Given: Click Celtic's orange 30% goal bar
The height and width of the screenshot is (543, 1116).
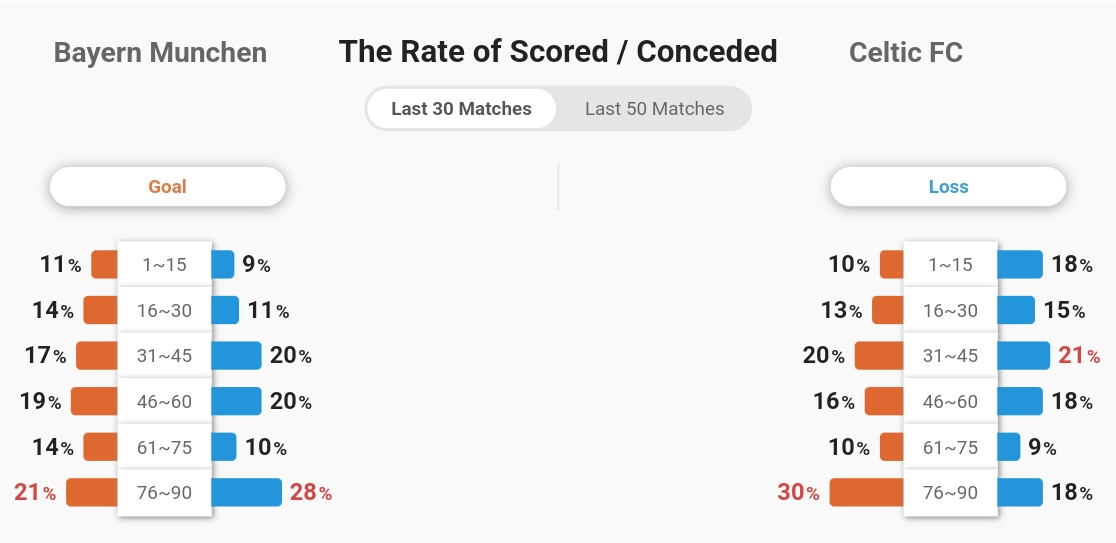Looking at the screenshot, I should coord(867,492).
